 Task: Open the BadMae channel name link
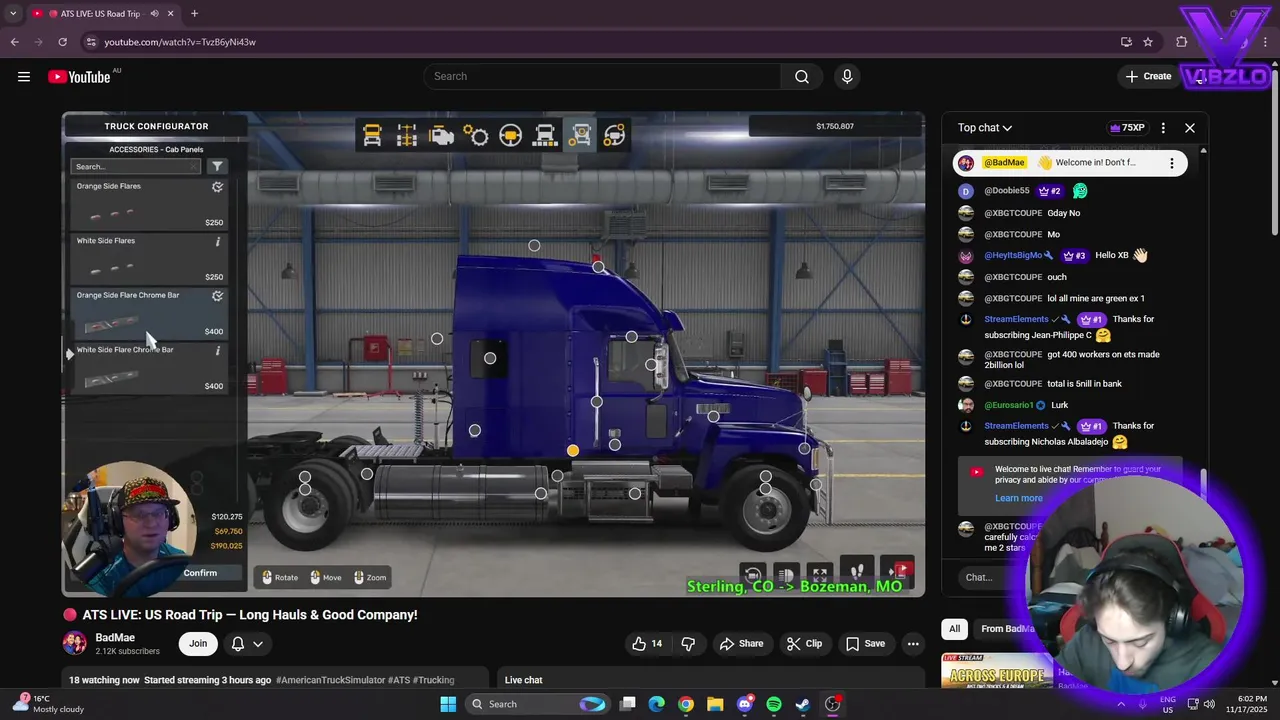115,638
